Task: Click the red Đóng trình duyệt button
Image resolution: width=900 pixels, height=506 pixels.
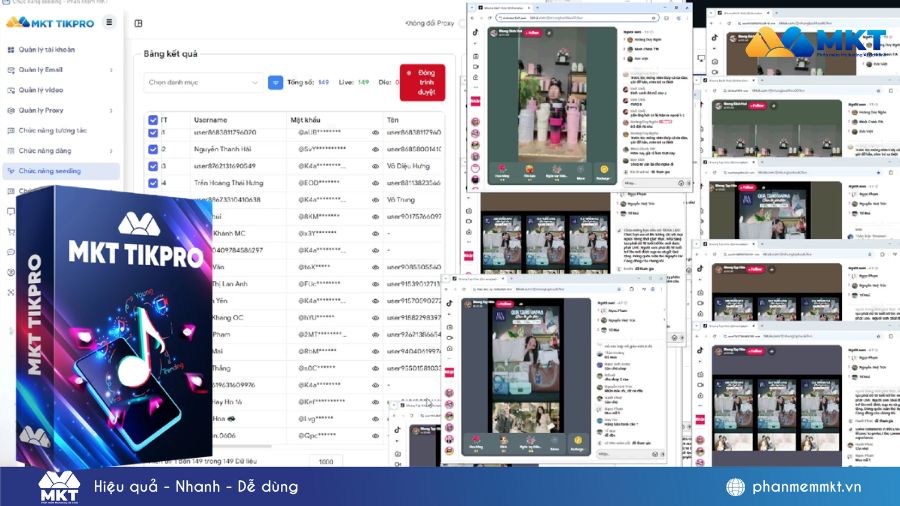Action: (x=422, y=83)
